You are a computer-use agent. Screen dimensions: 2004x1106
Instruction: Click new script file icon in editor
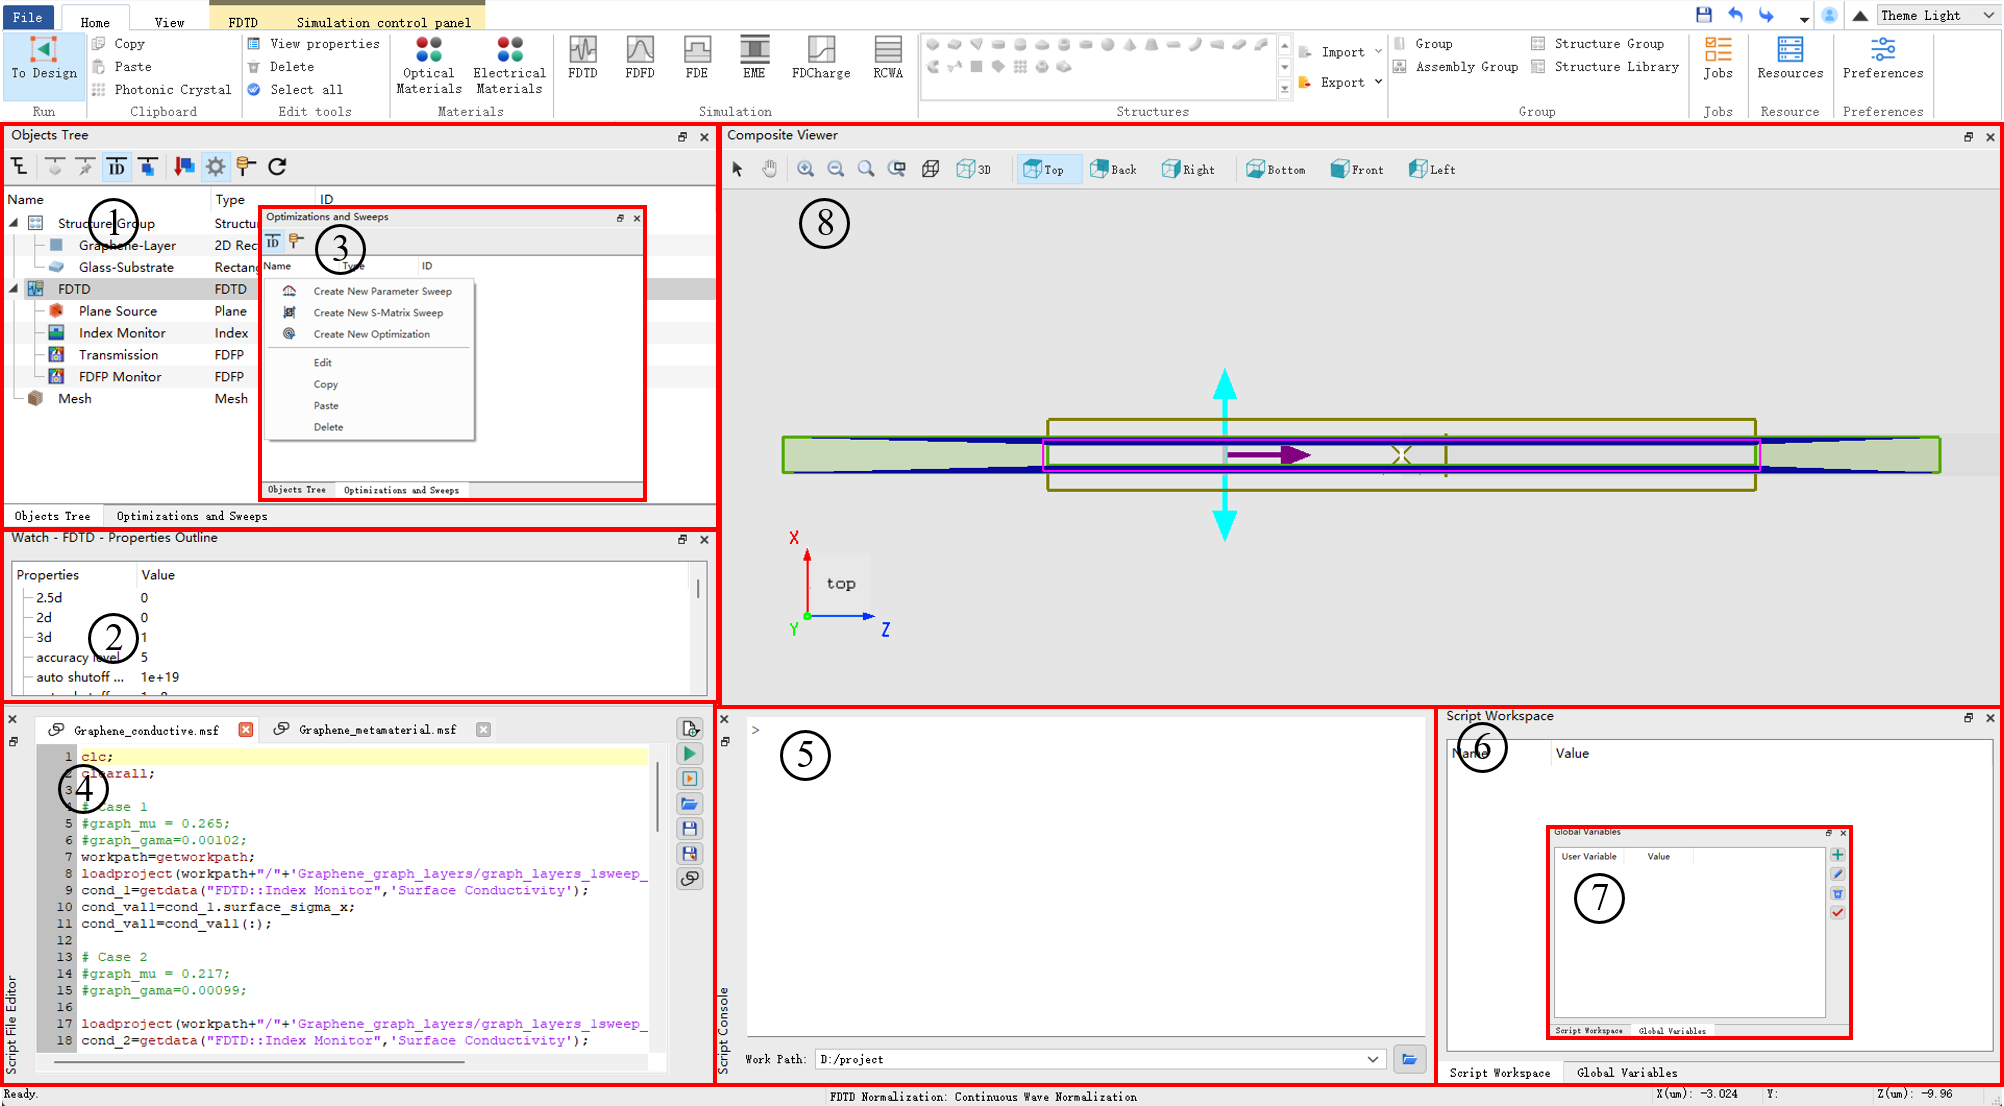click(x=689, y=729)
